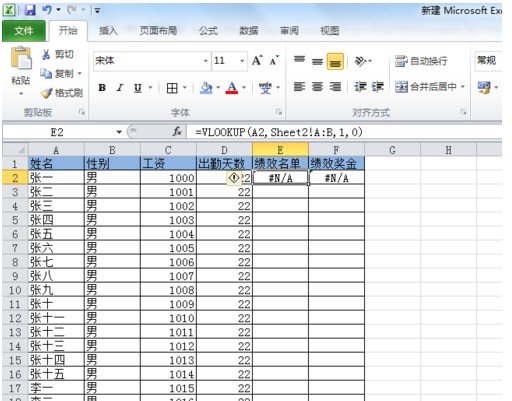Toggle align text right
This screenshot has width=512, height=401.
(x=335, y=87)
